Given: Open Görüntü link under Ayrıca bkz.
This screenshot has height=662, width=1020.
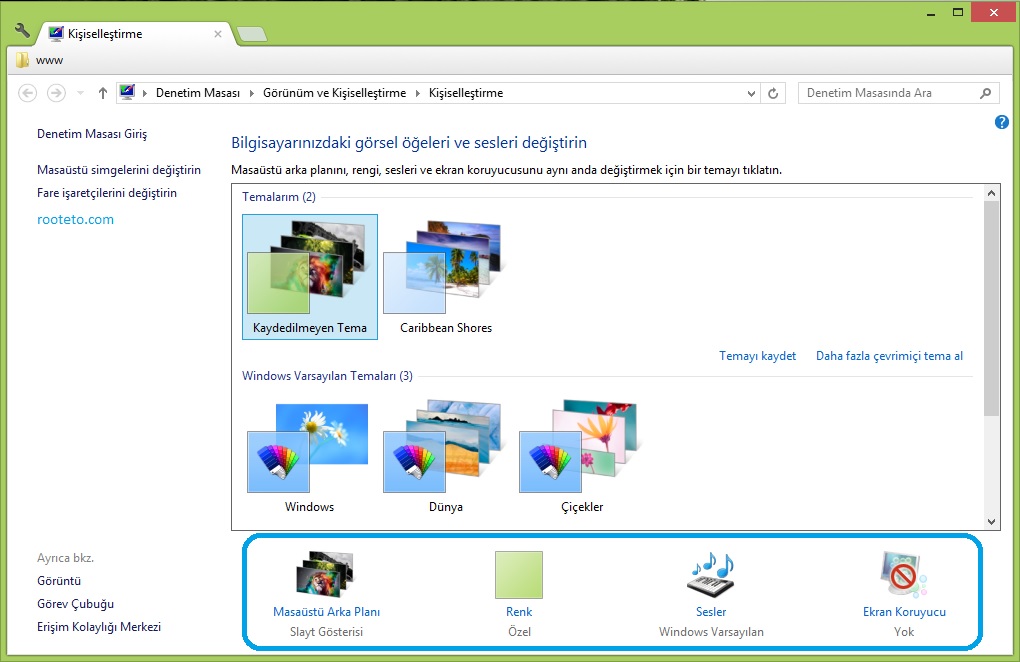Looking at the screenshot, I should click(x=59, y=581).
